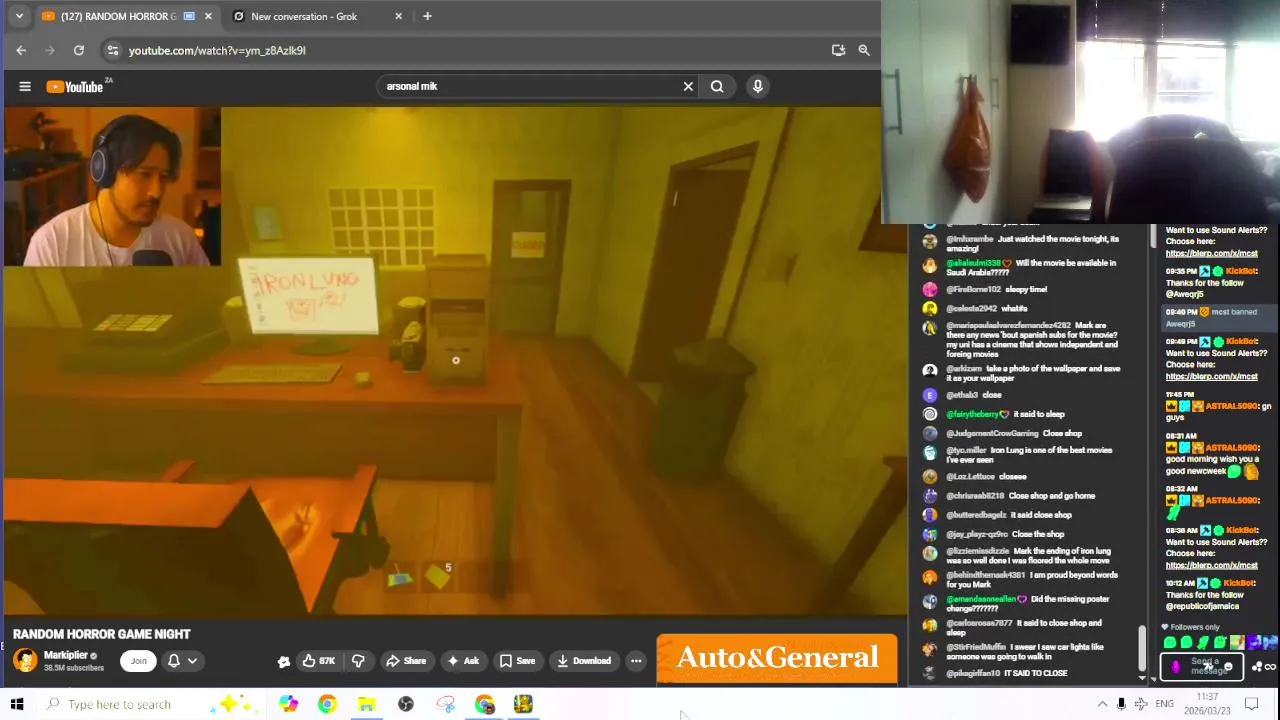Image resolution: width=1280 pixels, height=720 pixels.
Task: Toggle the notification bell for Markiplier
Action: tap(173, 661)
